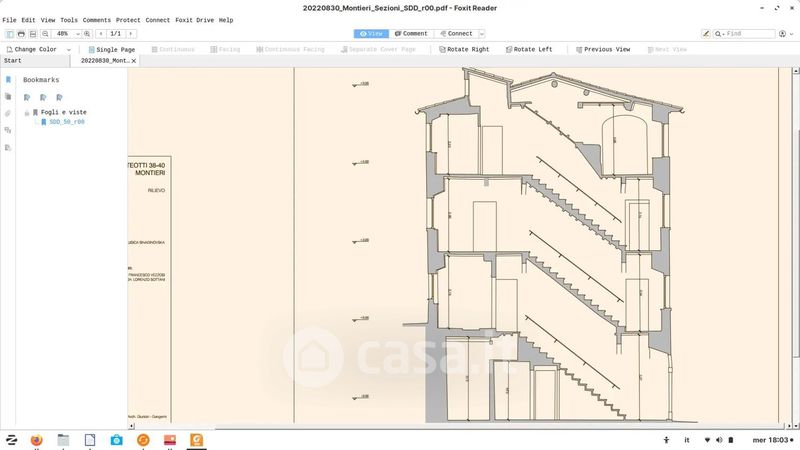This screenshot has width=800, height=450.
Task: Click the highlight pen icon beside Find
Action: coord(707,34)
